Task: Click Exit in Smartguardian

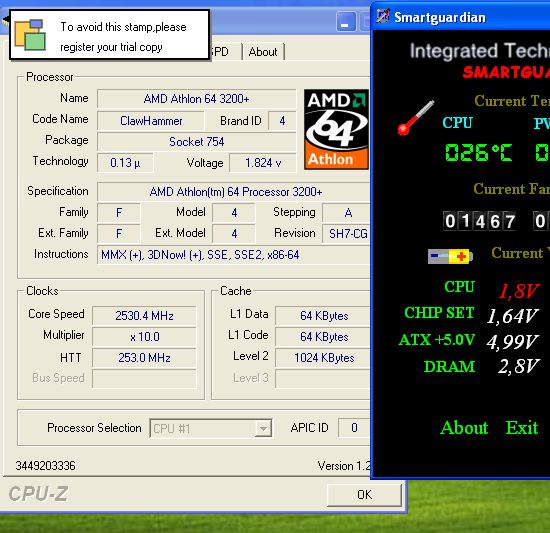Action: [x=522, y=428]
